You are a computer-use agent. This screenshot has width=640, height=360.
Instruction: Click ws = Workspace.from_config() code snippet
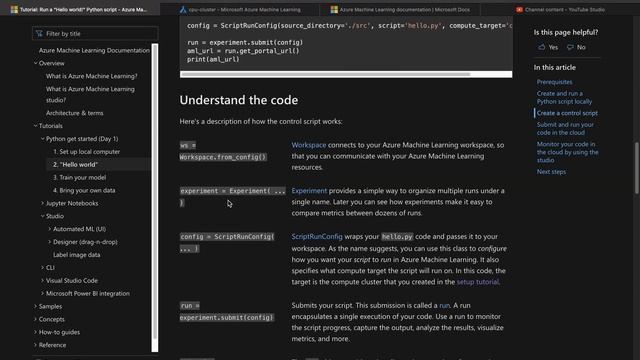pyautogui.click(x=223, y=151)
